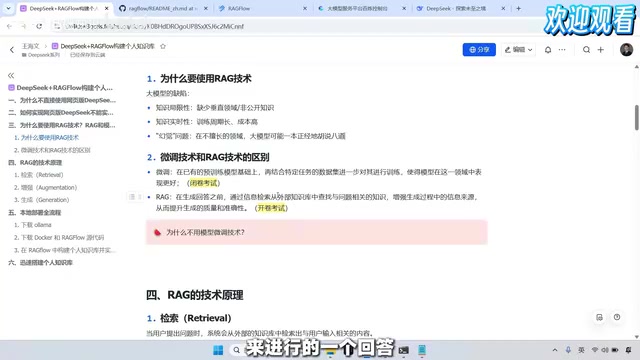Open a new browser tab

pos(518,8)
